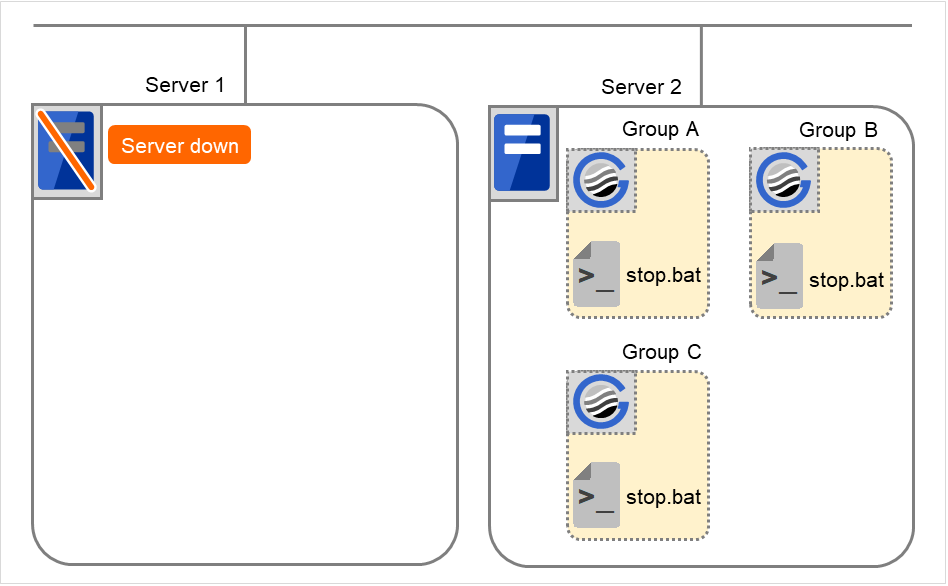Click the blue Server 2 icon
Viewport: 948px width, 586px height.
pyautogui.click(x=523, y=151)
